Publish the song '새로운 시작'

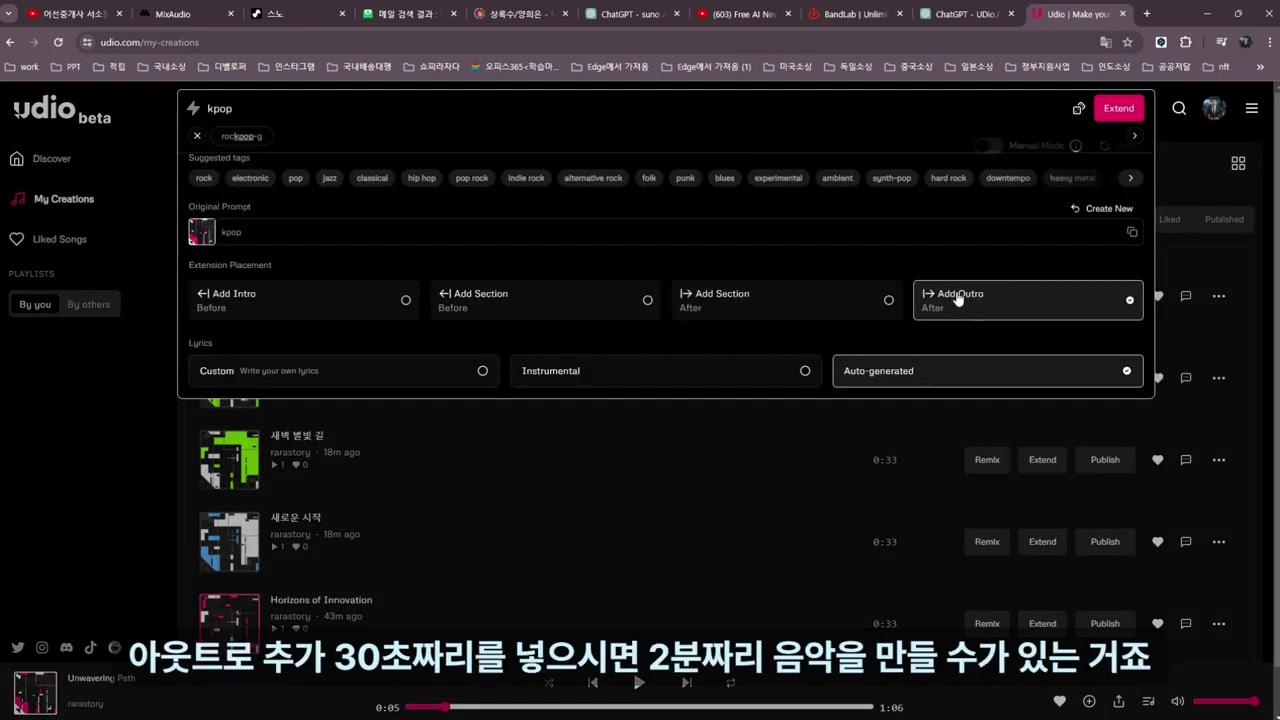(1105, 542)
